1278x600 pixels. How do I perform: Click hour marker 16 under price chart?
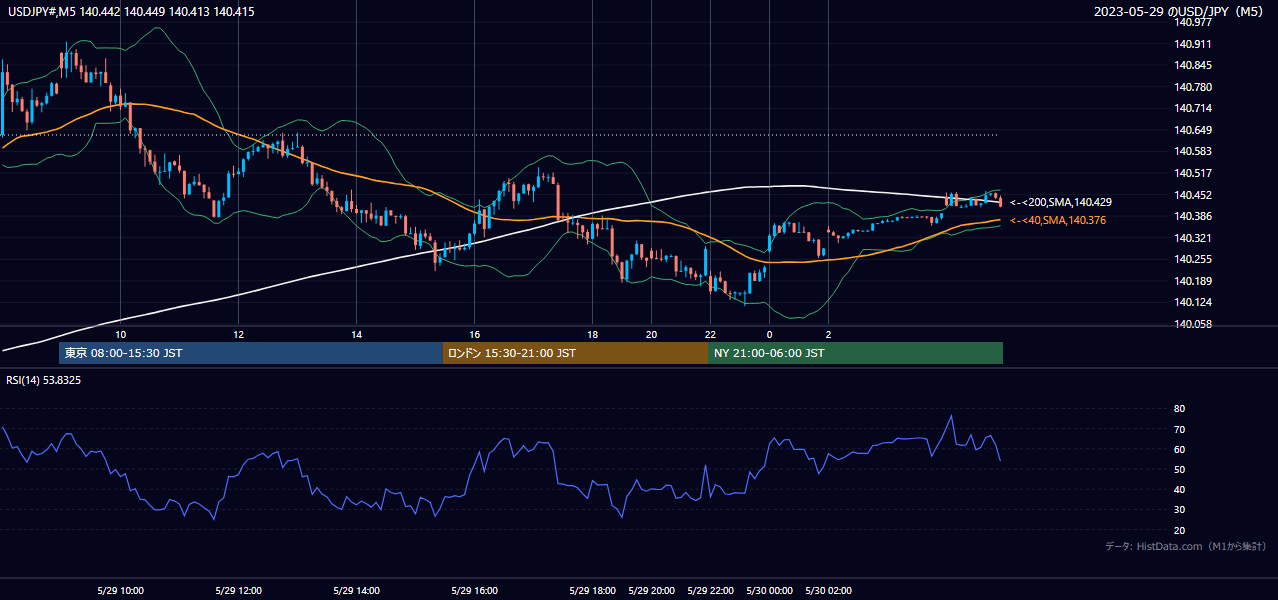[475, 335]
